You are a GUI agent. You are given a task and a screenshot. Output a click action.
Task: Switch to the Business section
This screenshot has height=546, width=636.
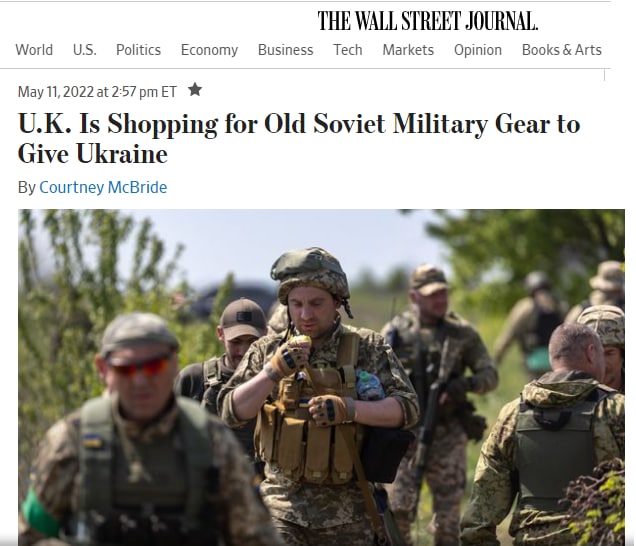click(286, 50)
